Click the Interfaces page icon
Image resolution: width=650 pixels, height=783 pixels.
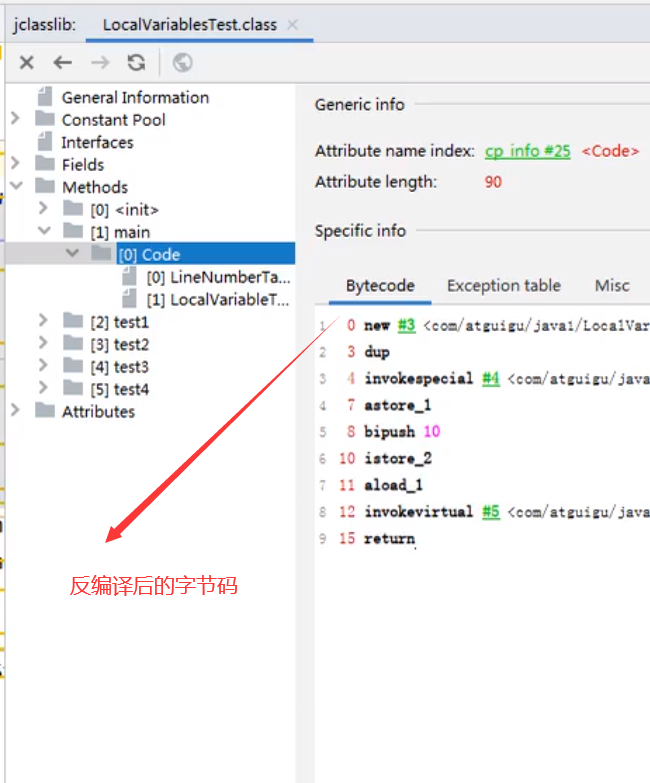pyautogui.click(x=45, y=141)
